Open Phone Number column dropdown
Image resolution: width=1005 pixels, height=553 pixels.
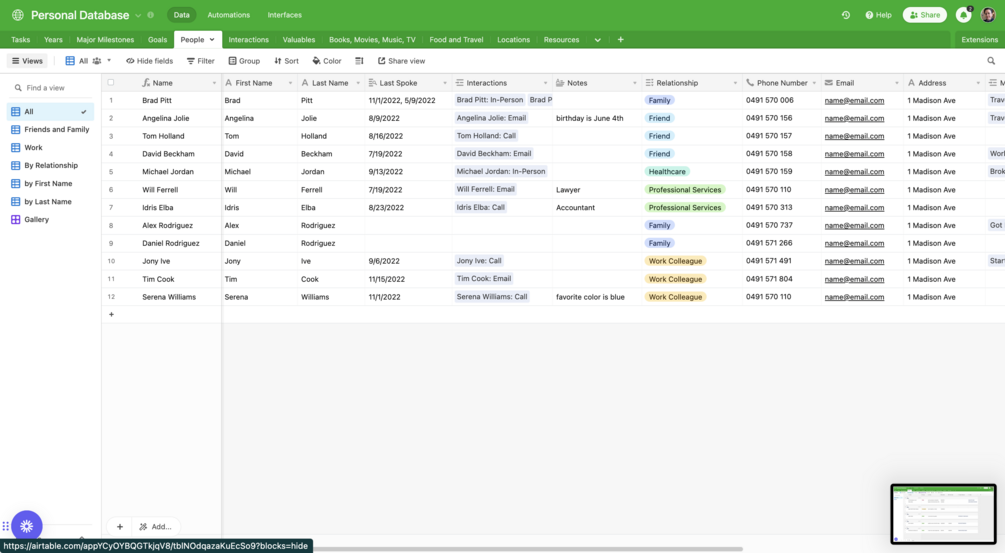click(815, 83)
